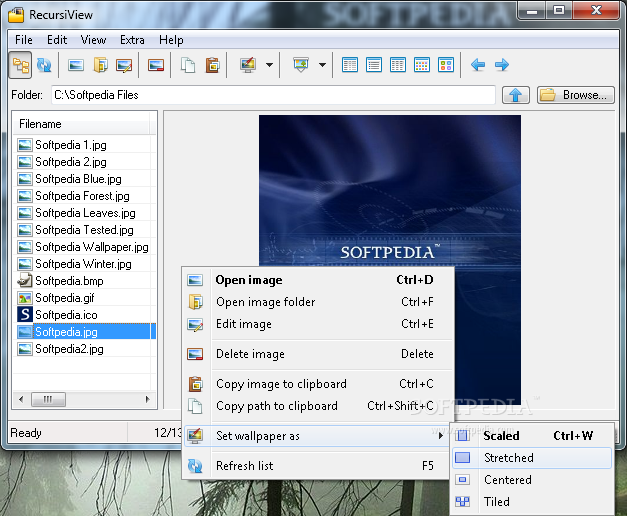Select Softpedia Winter.jpg in the list
Viewport: 627px width, 516px height.
pos(84,264)
